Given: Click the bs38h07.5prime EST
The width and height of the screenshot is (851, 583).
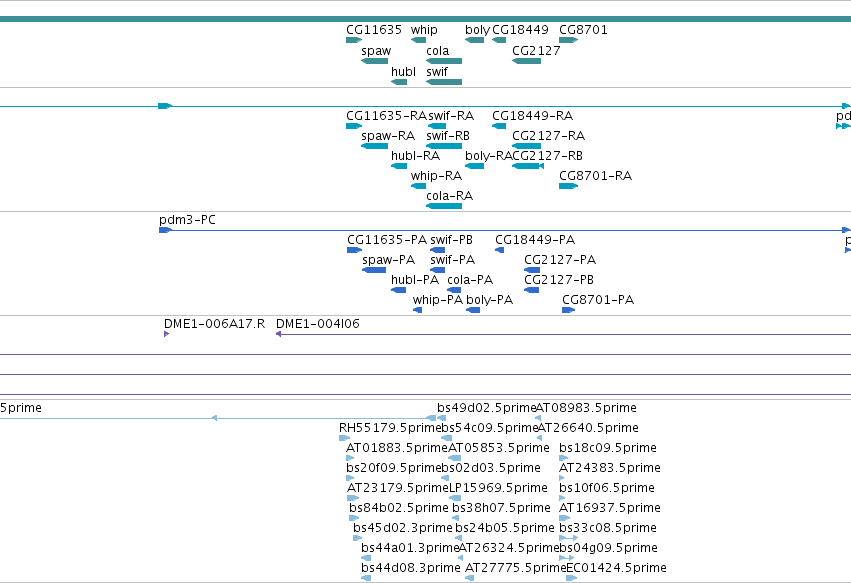Looking at the screenshot, I should 455,518.
